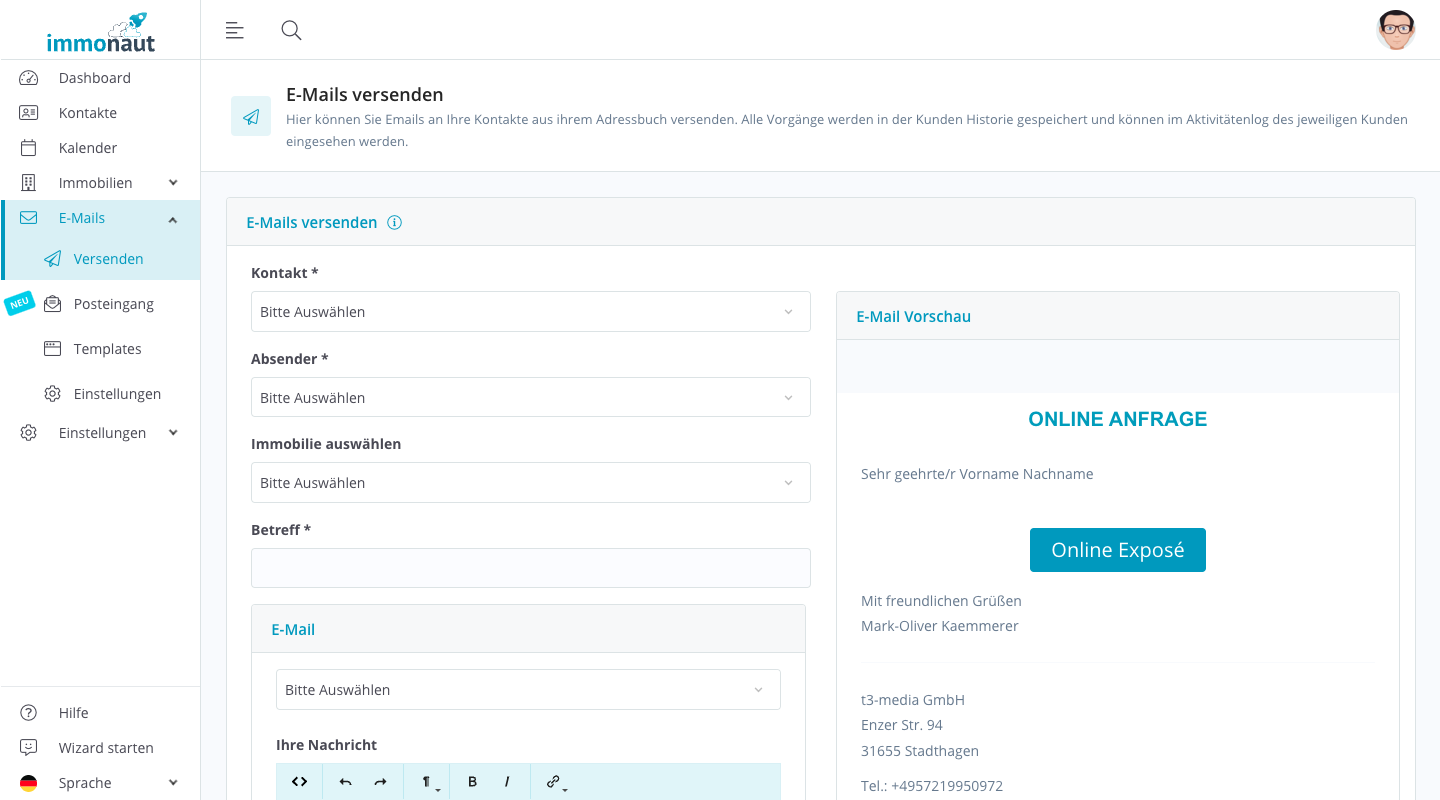The width and height of the screenshot is (1440, 800).
Task: Open the Kontakt dropdown
Action: [530, 312]
